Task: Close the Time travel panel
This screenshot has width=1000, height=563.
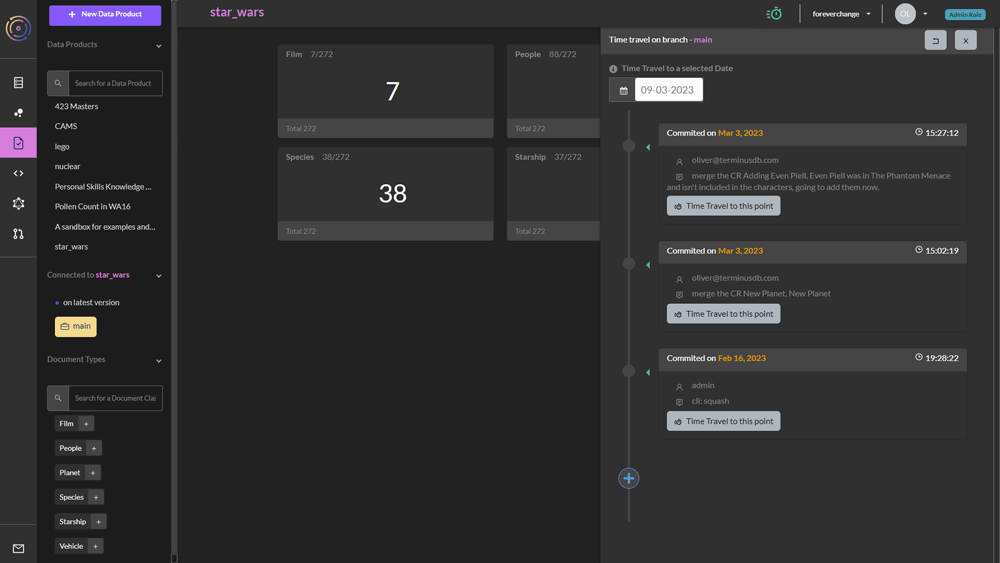Action: [x=966, y=40]
